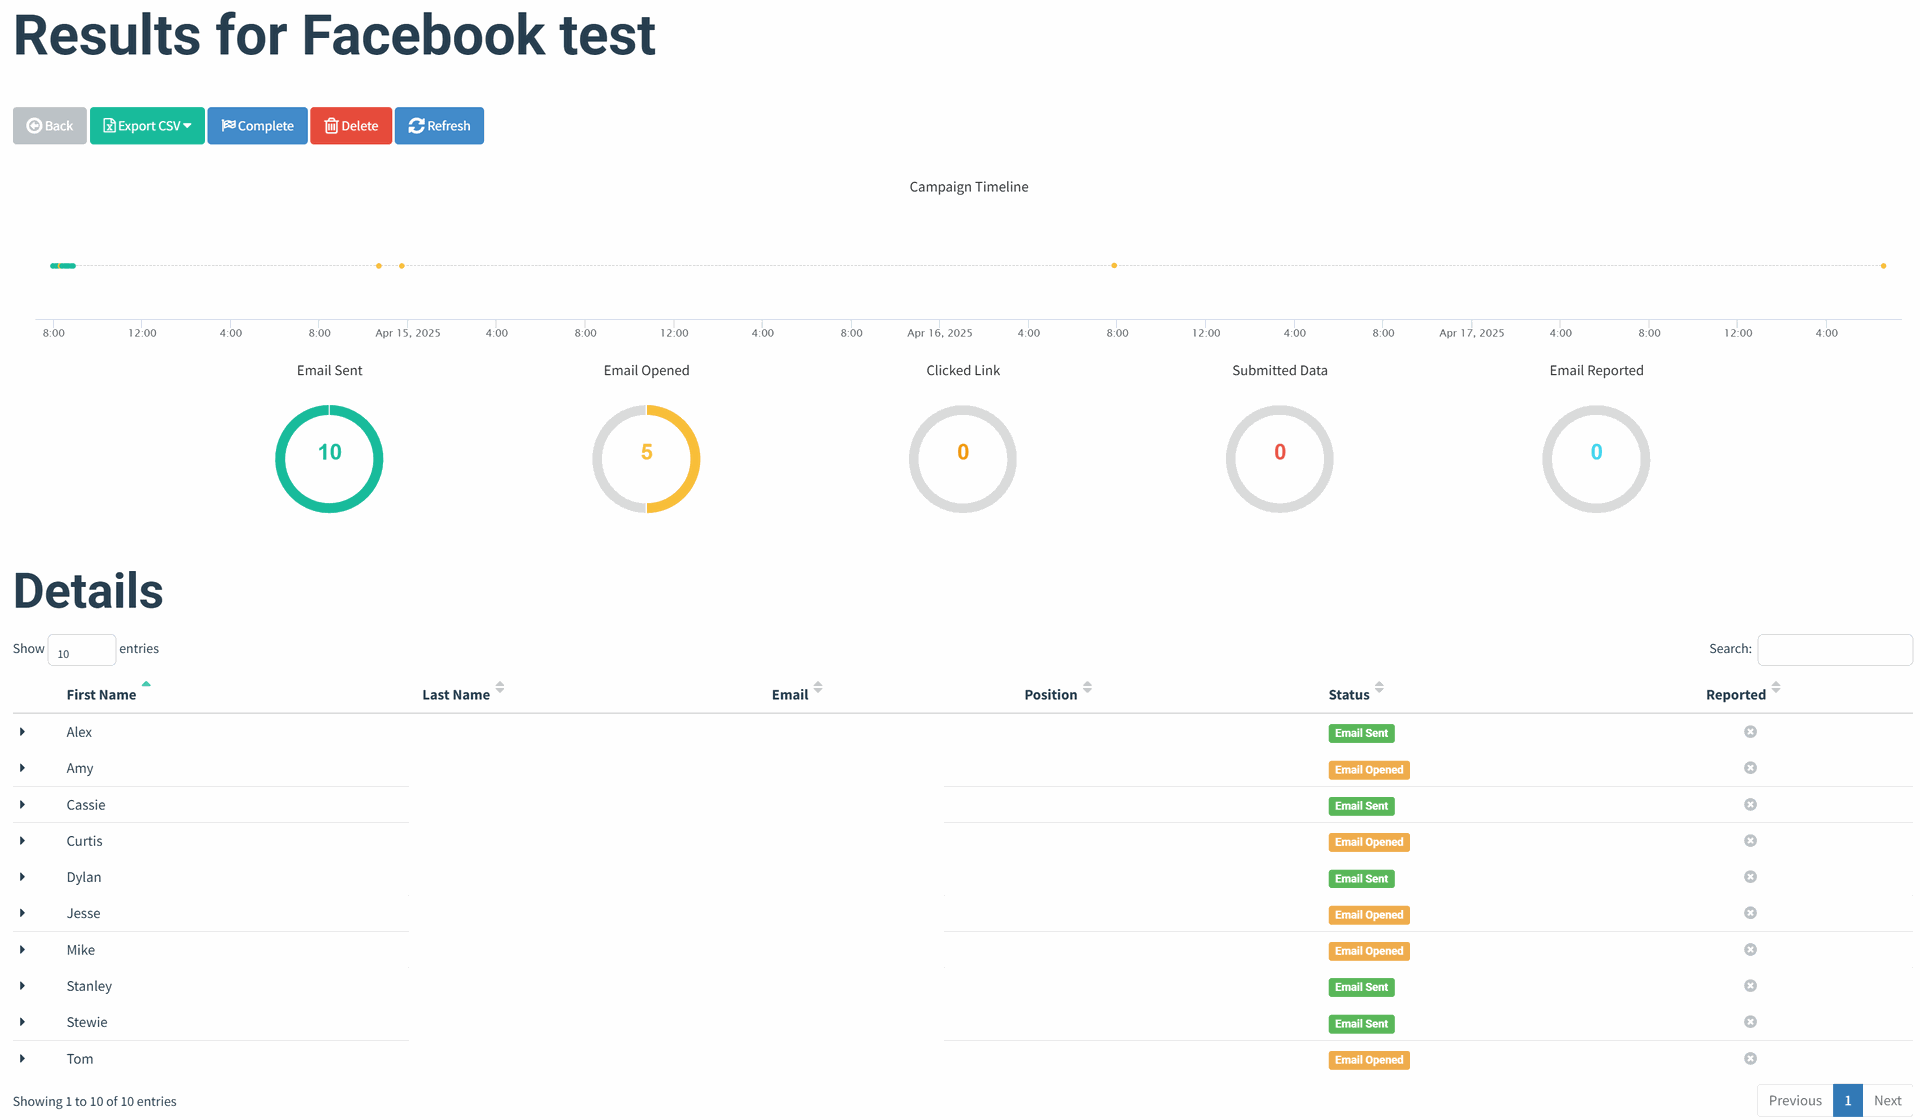Image resolution: width=1920 pixels, height=1120 pixels.
Task: Click the reported icon in Tom's row
Action: pyautogui.click(x=1750, y=1059)
